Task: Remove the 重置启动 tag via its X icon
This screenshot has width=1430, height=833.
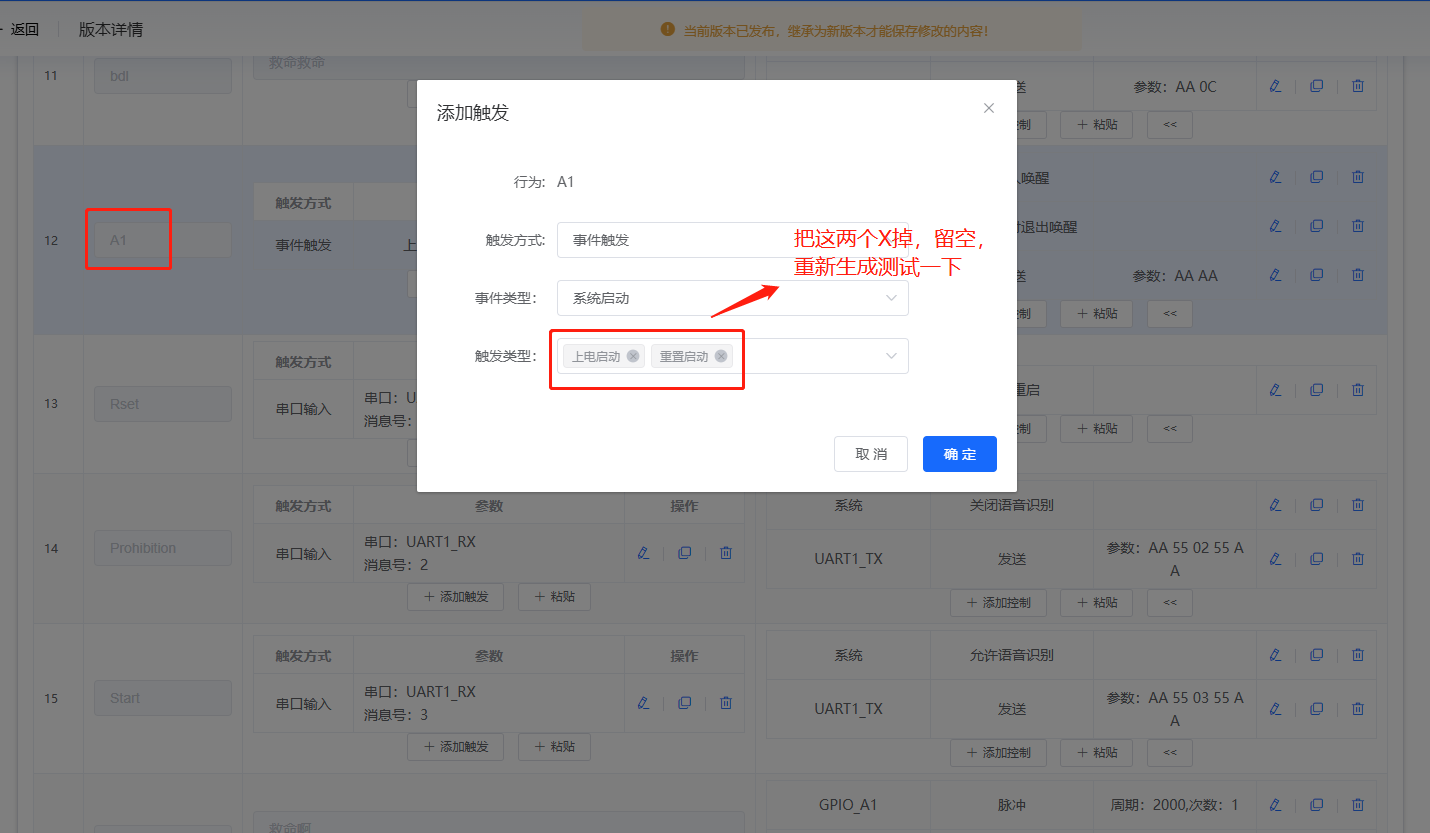Action: tap(721, 355)
